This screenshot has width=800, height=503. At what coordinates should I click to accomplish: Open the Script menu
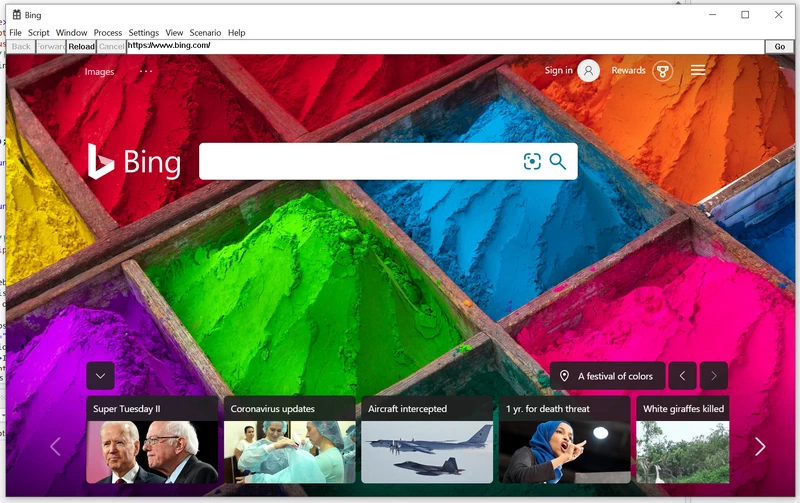pos(39,33)
